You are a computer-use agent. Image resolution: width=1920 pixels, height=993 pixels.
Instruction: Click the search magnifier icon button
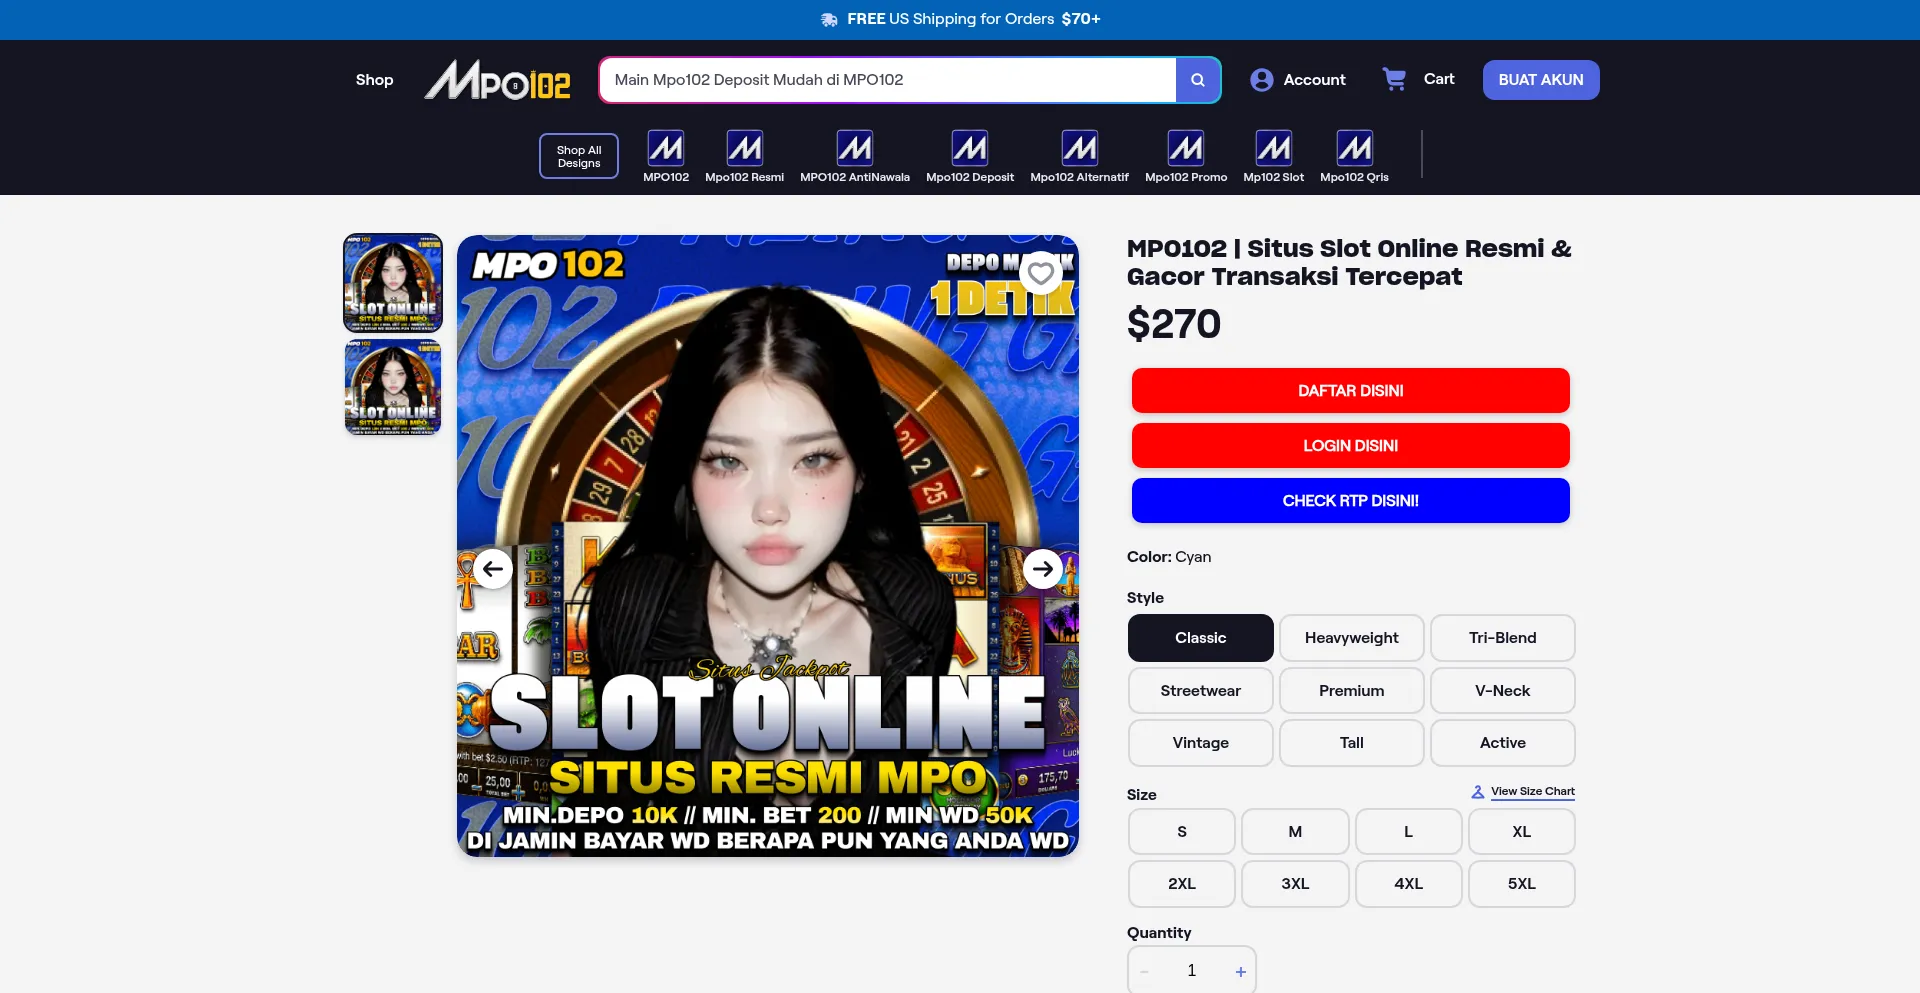1197,80
